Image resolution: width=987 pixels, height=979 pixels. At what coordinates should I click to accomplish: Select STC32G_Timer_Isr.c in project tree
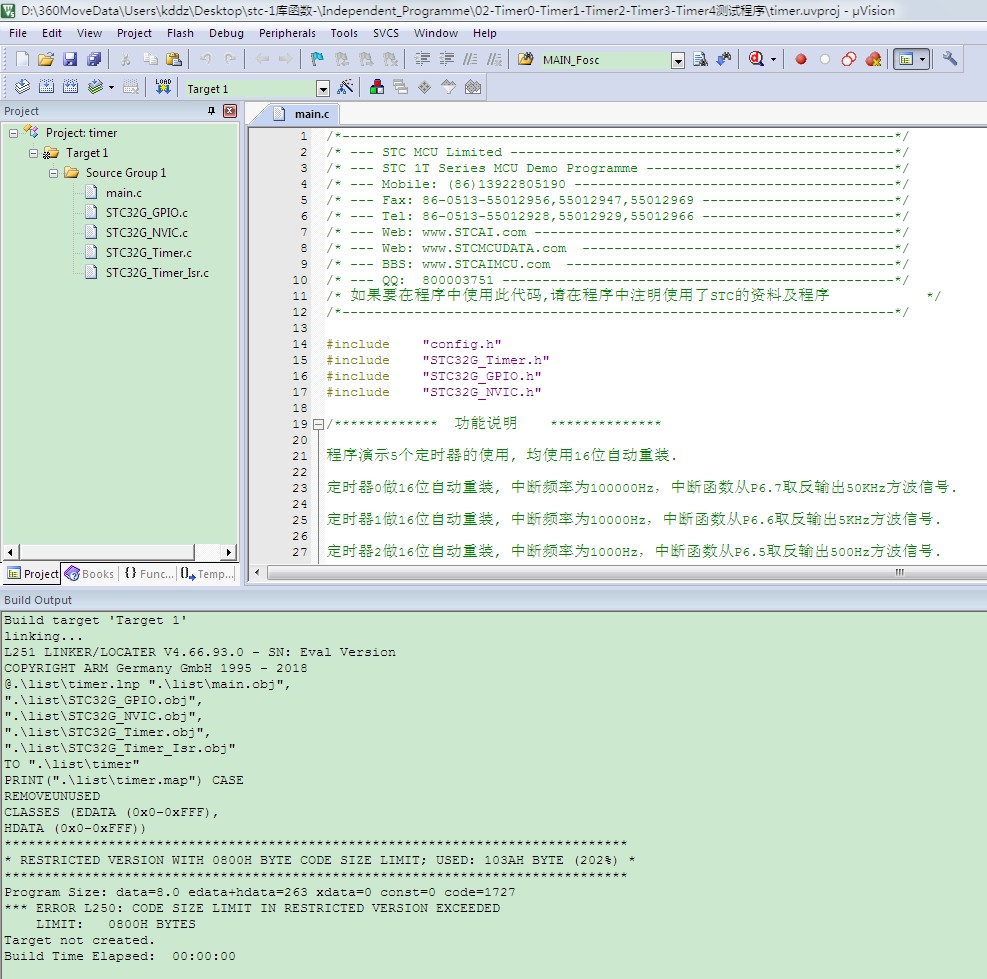pyautogui.click(x=157, y=273)
